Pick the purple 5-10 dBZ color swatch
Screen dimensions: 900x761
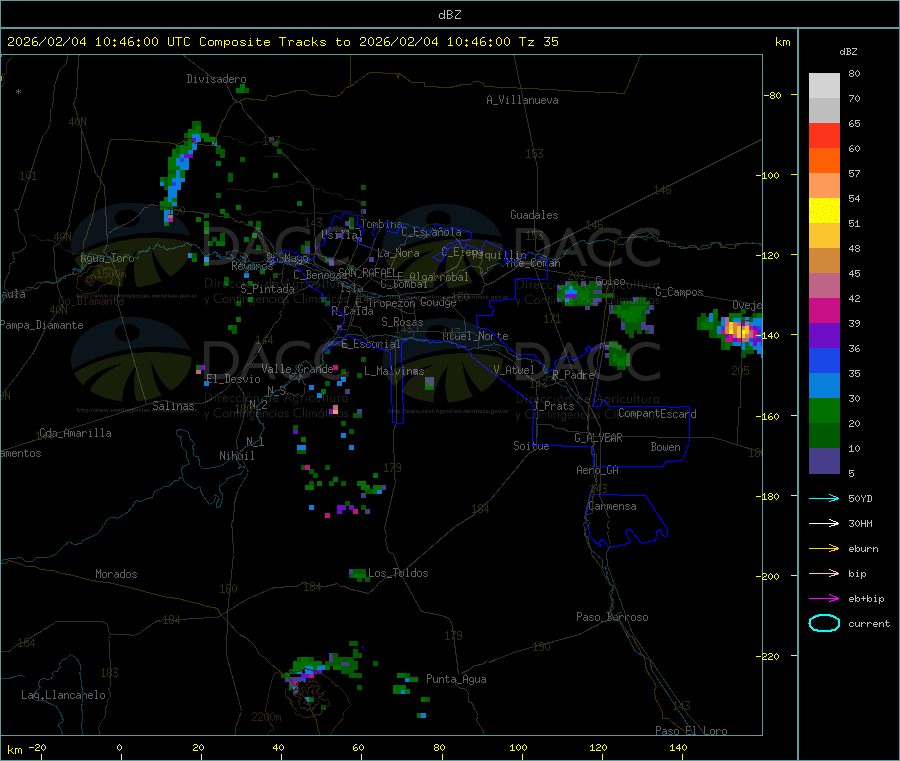click(x=824, y=461)
